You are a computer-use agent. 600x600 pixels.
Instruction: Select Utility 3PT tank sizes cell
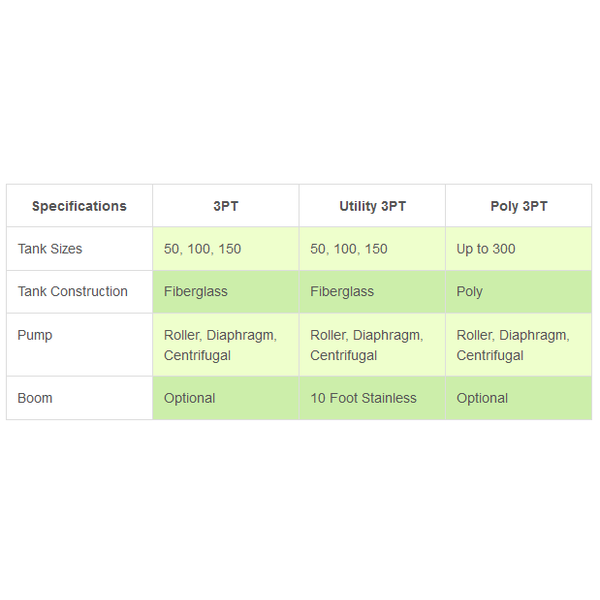pos(372,249)
